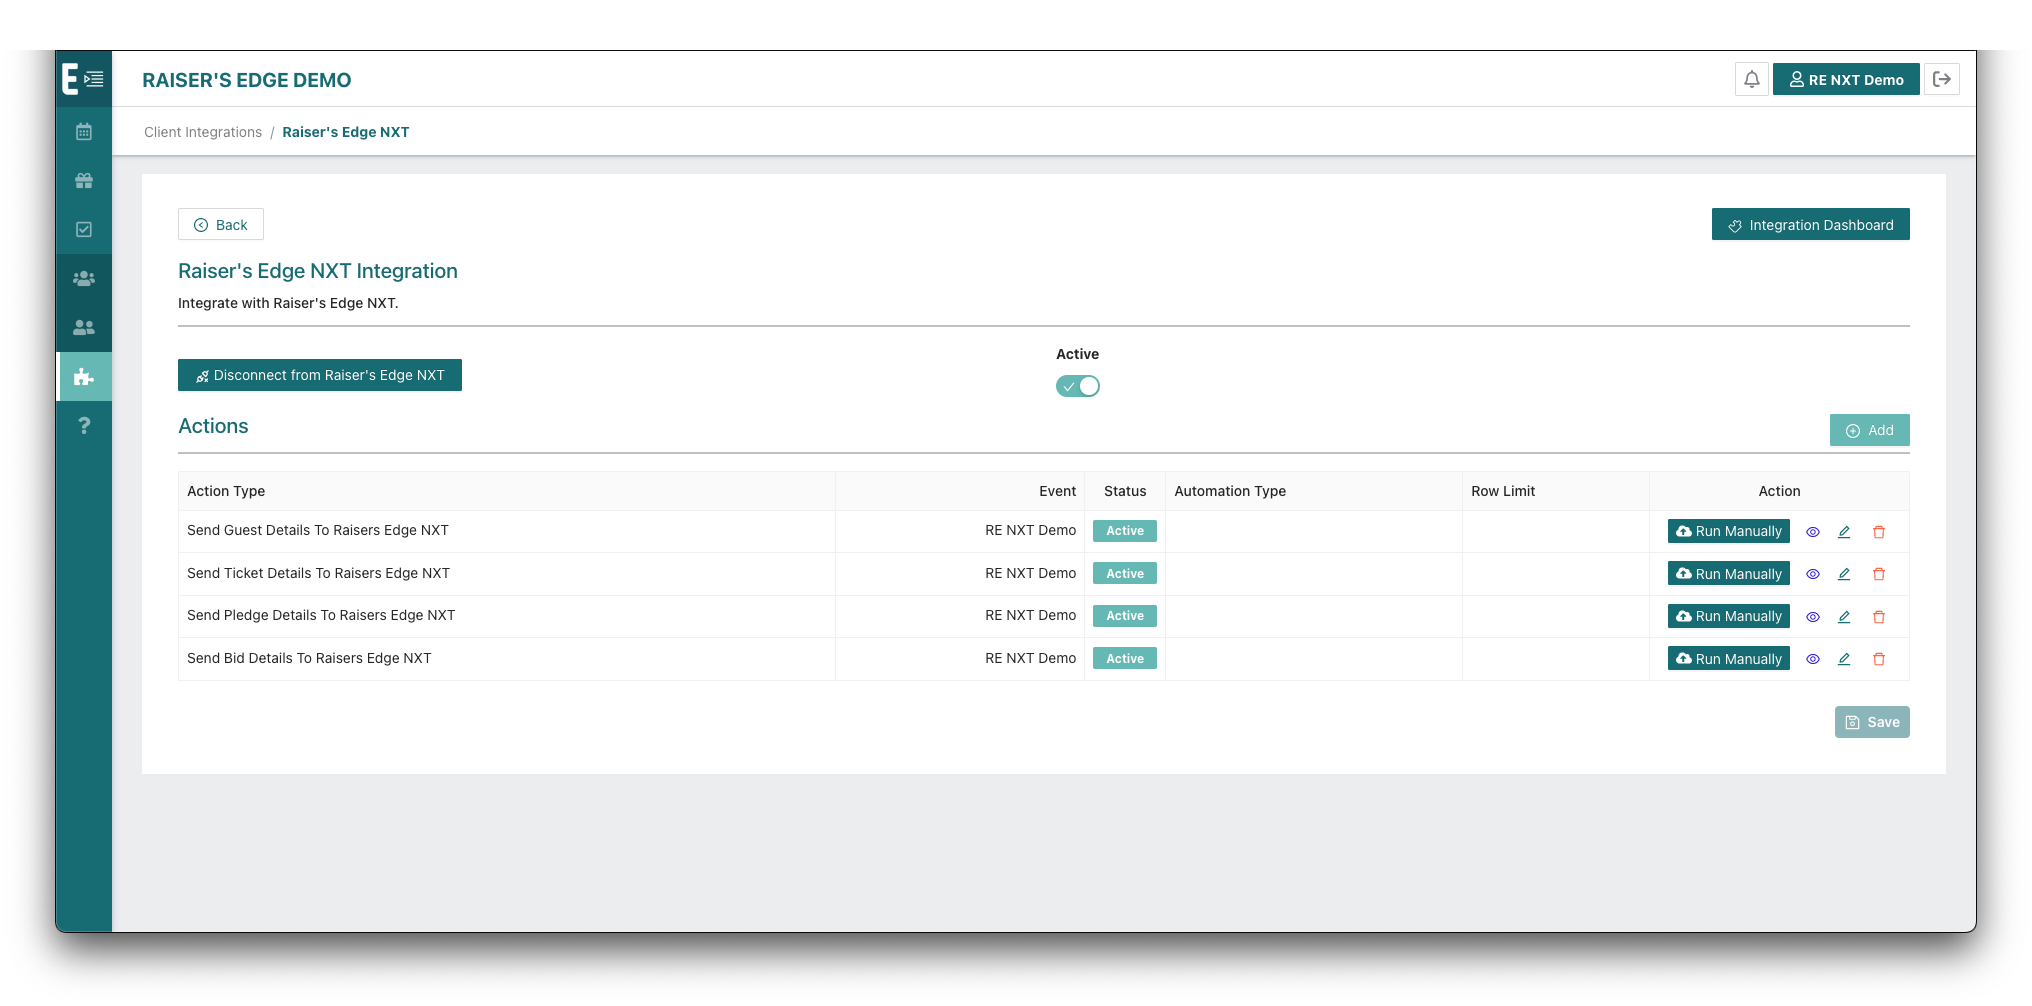Edit Send Guest Details action pencil icon
Image resolution: width=2032 pixels, height=1006 pixels.
tap(1844, 532)
